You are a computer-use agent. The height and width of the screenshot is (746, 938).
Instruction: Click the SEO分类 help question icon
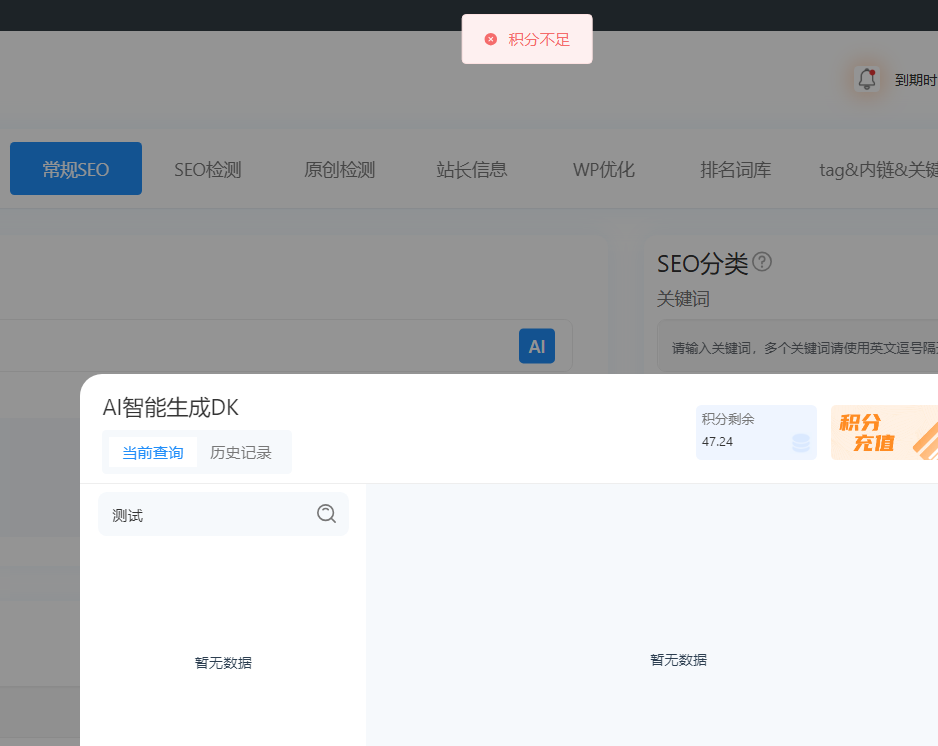[x=762, y=262]
